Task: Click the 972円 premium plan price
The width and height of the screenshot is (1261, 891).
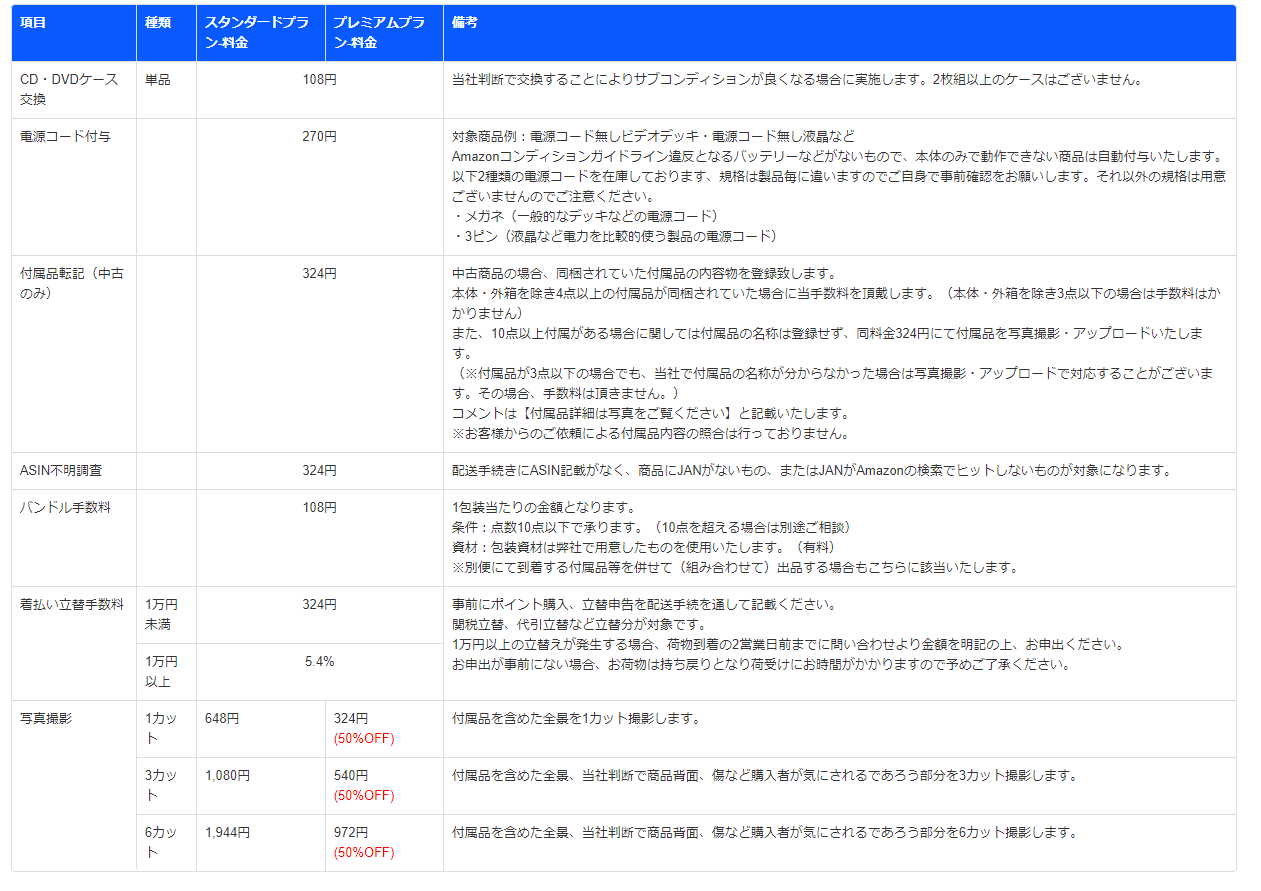Action: point(351,832)
